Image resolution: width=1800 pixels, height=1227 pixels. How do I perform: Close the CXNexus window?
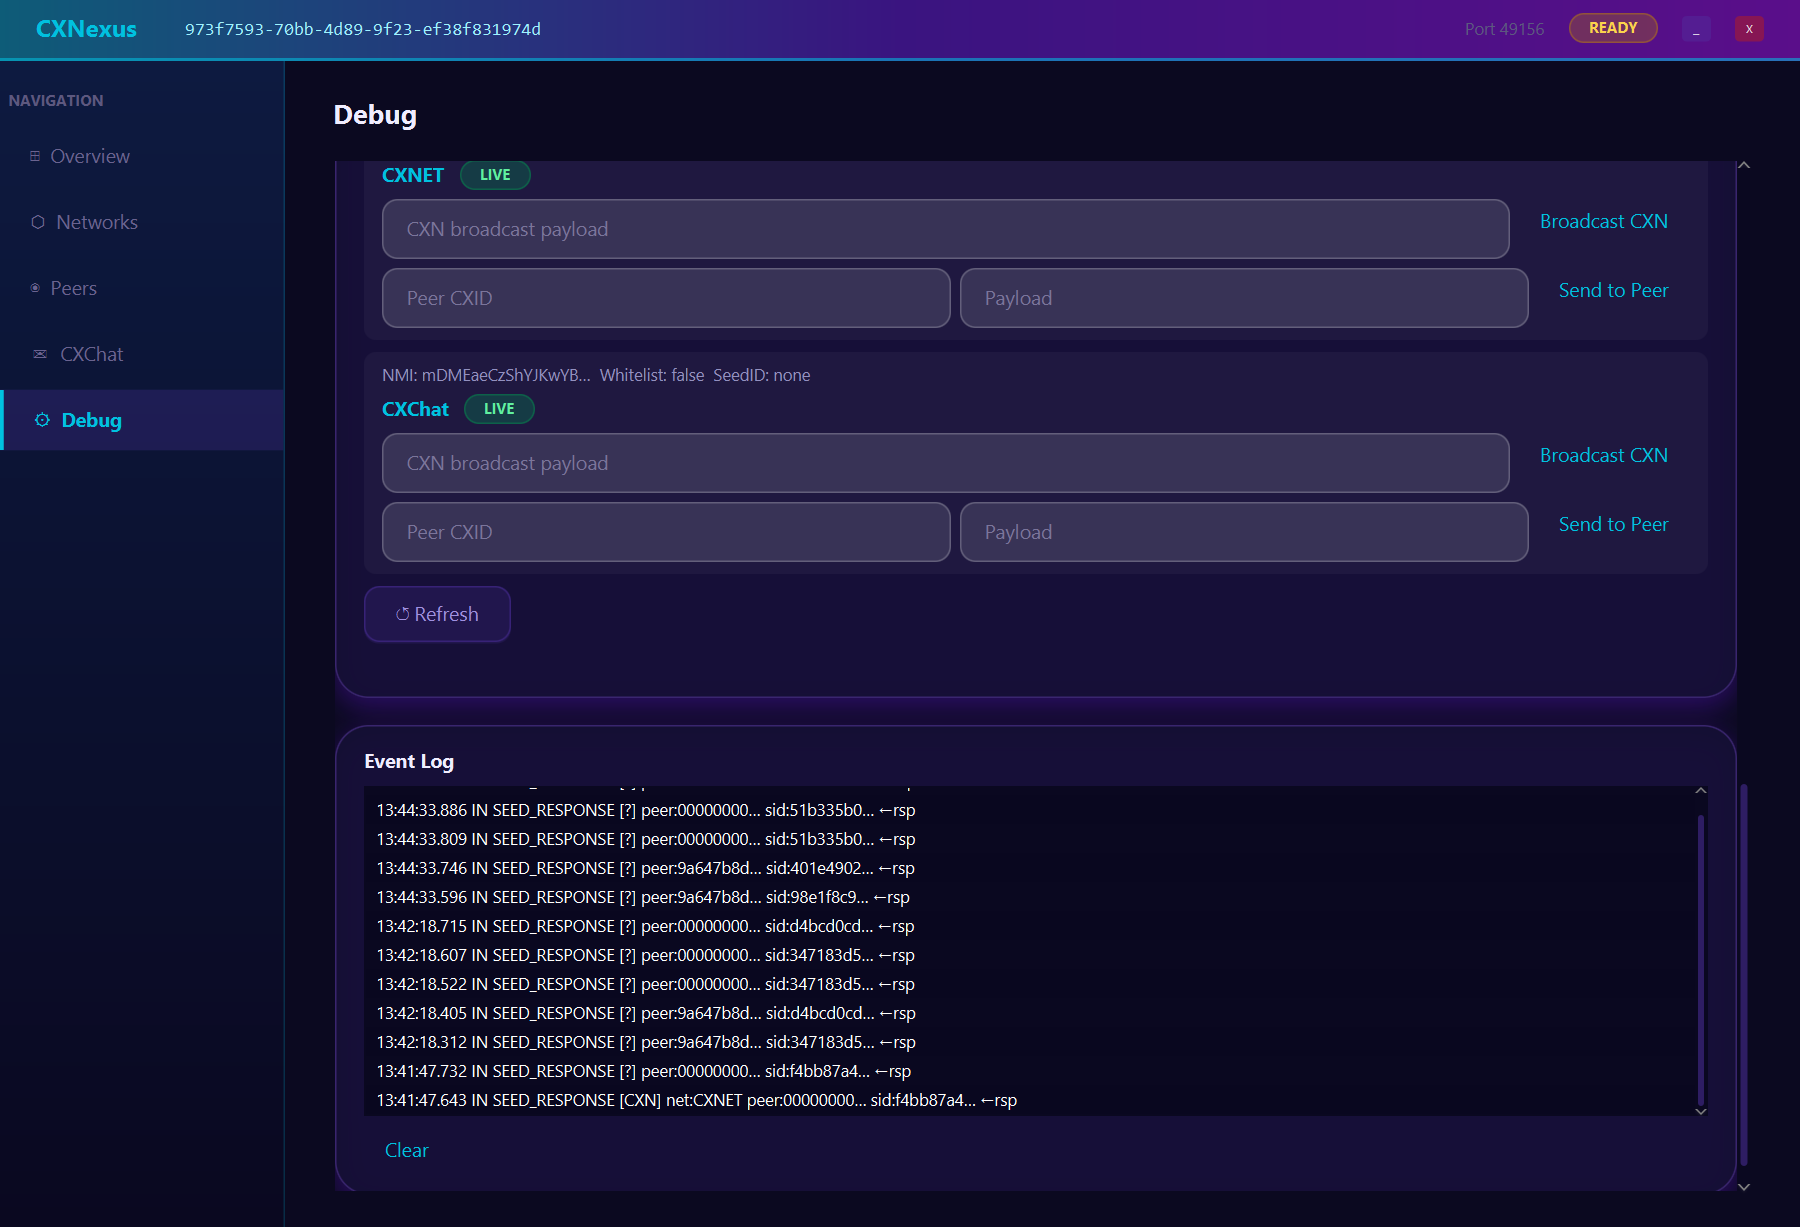(1749, 29)
